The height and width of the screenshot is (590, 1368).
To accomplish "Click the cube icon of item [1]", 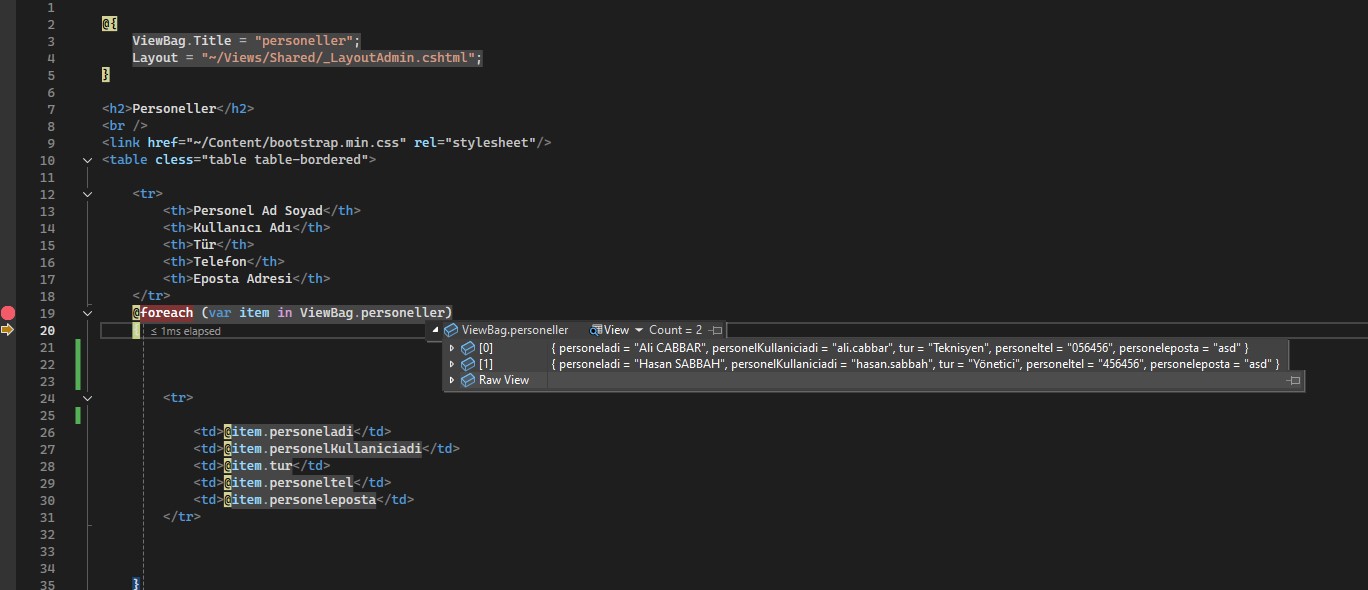I will click(x=468, y=364).
